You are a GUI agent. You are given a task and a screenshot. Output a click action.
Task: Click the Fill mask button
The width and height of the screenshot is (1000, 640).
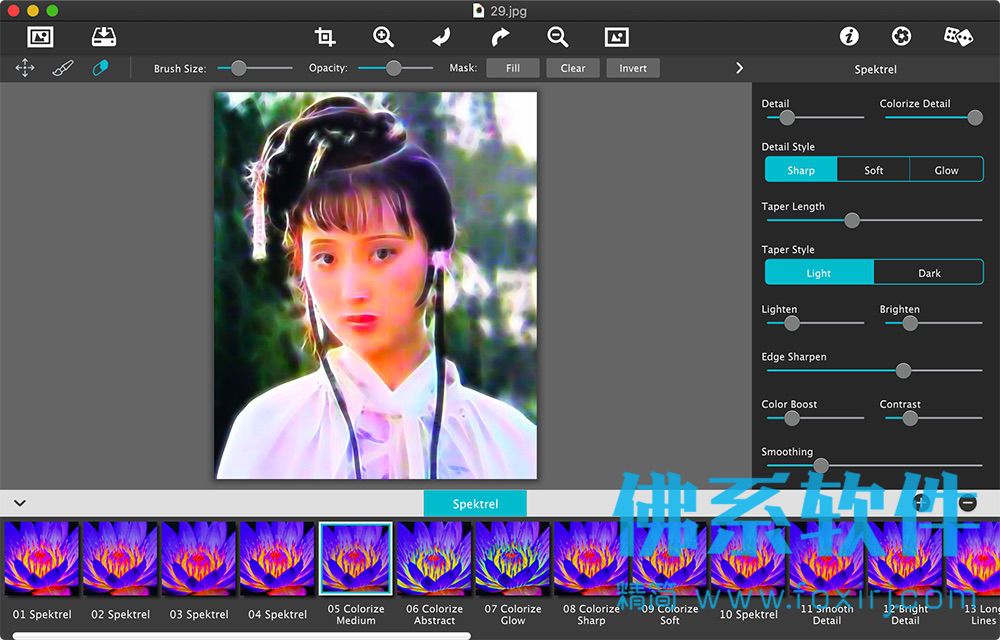[x=513, y=68]
